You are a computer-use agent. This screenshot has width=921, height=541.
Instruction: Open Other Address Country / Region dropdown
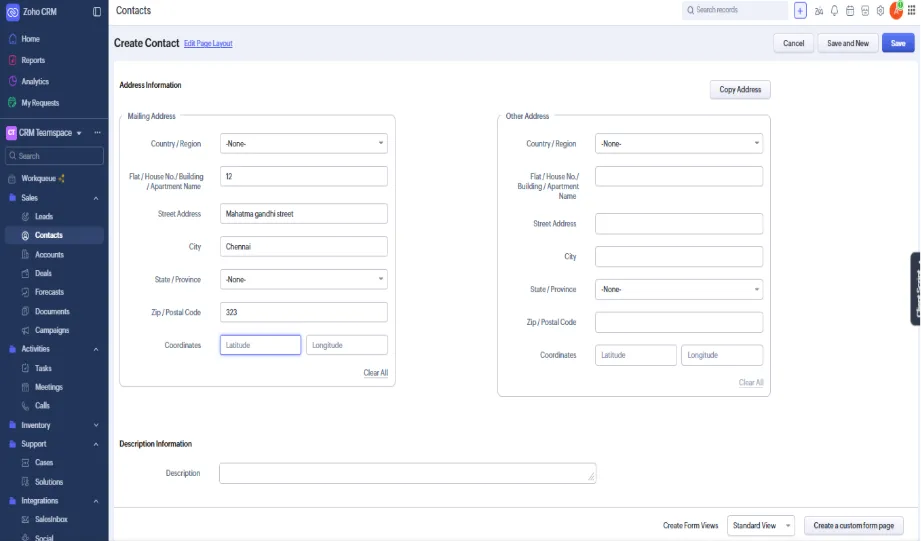679,143
